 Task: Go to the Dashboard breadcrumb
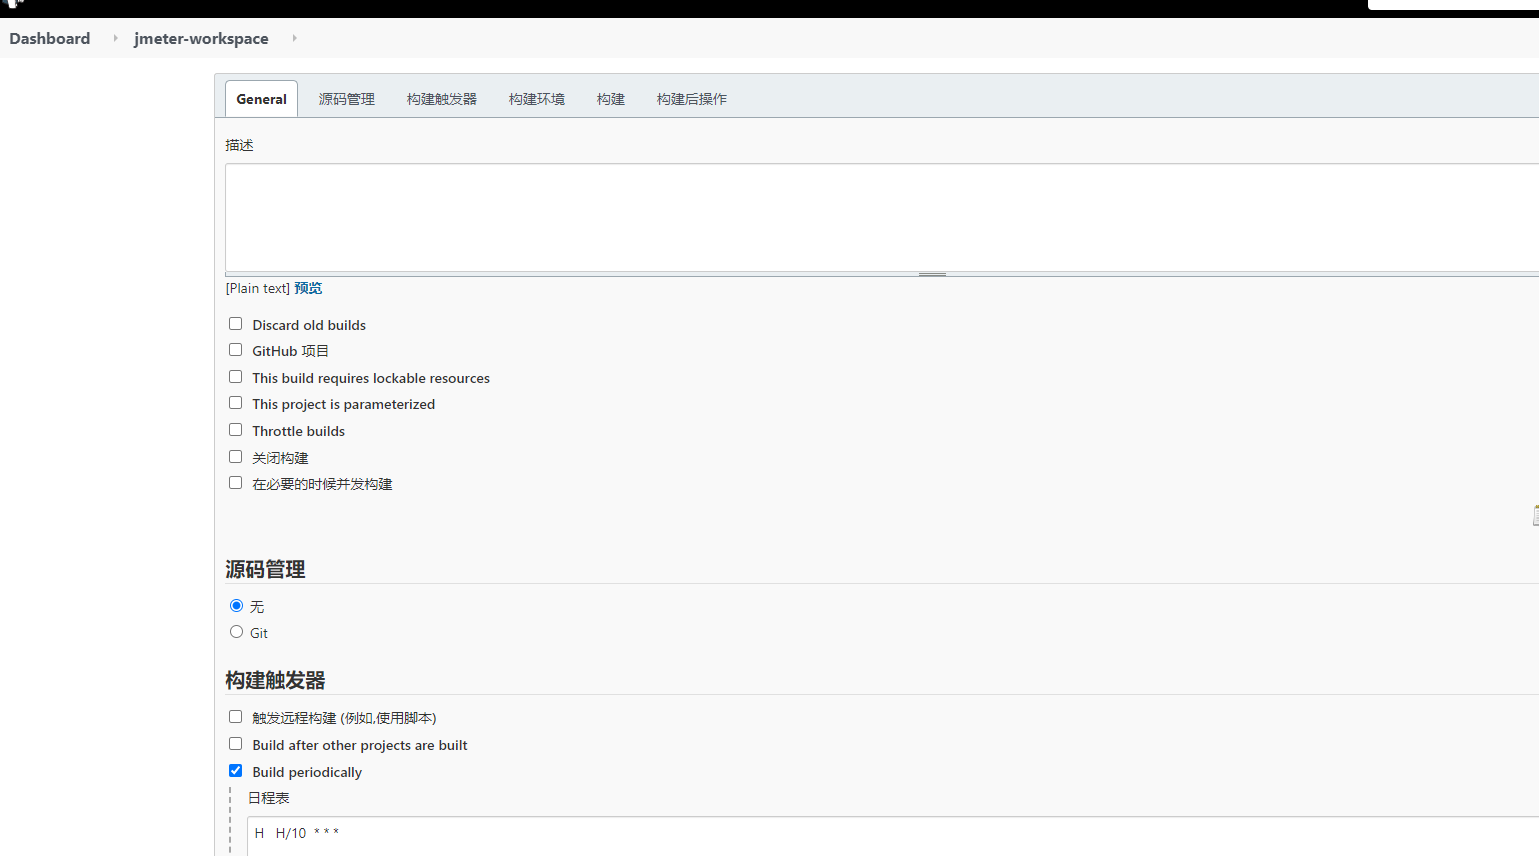50,38
